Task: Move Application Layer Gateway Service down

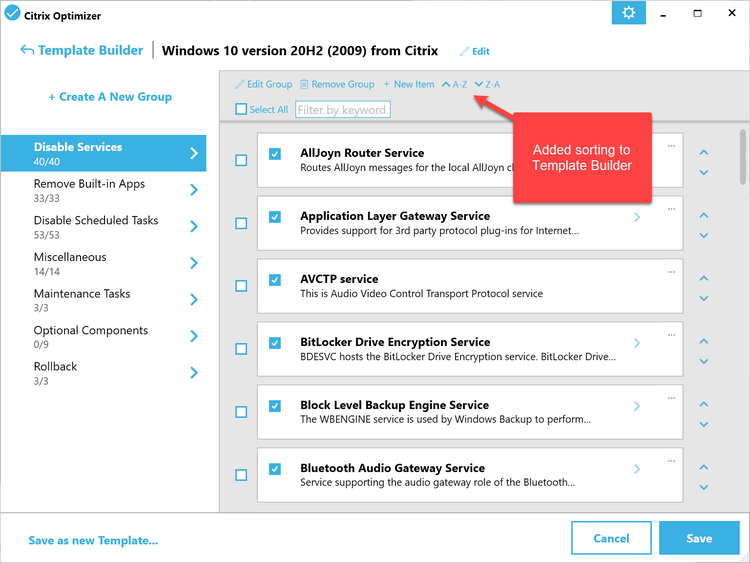Action: tap(704, 235)
